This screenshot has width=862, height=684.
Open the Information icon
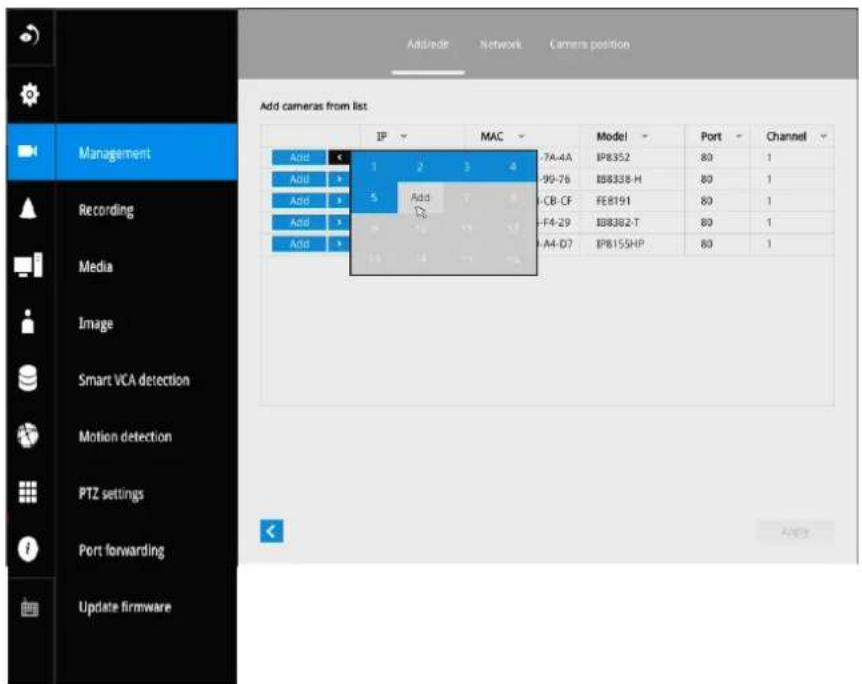28,549
